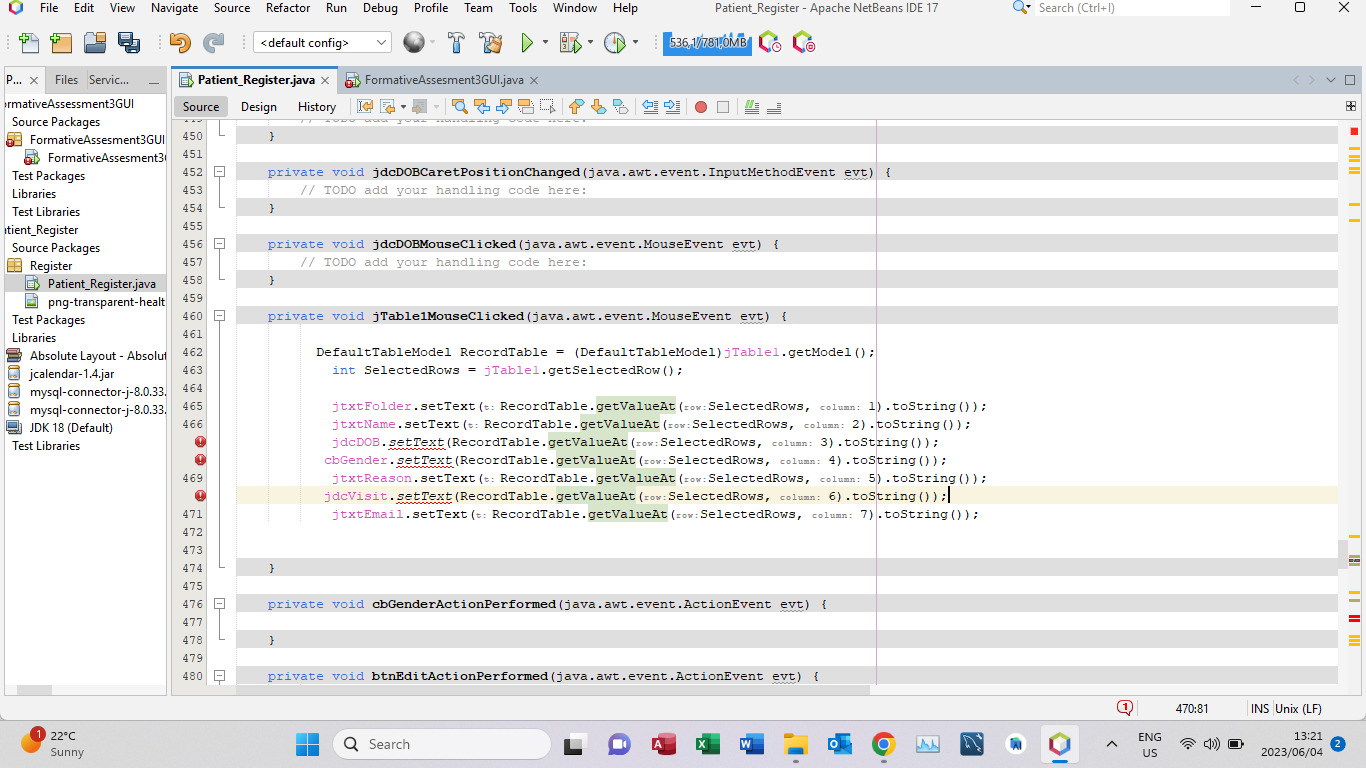The height and width of the screenshot is (768, 1366).
Task: Toggle the code fold beside jTable1MouseClicked
Action: (x=219, y=315)
